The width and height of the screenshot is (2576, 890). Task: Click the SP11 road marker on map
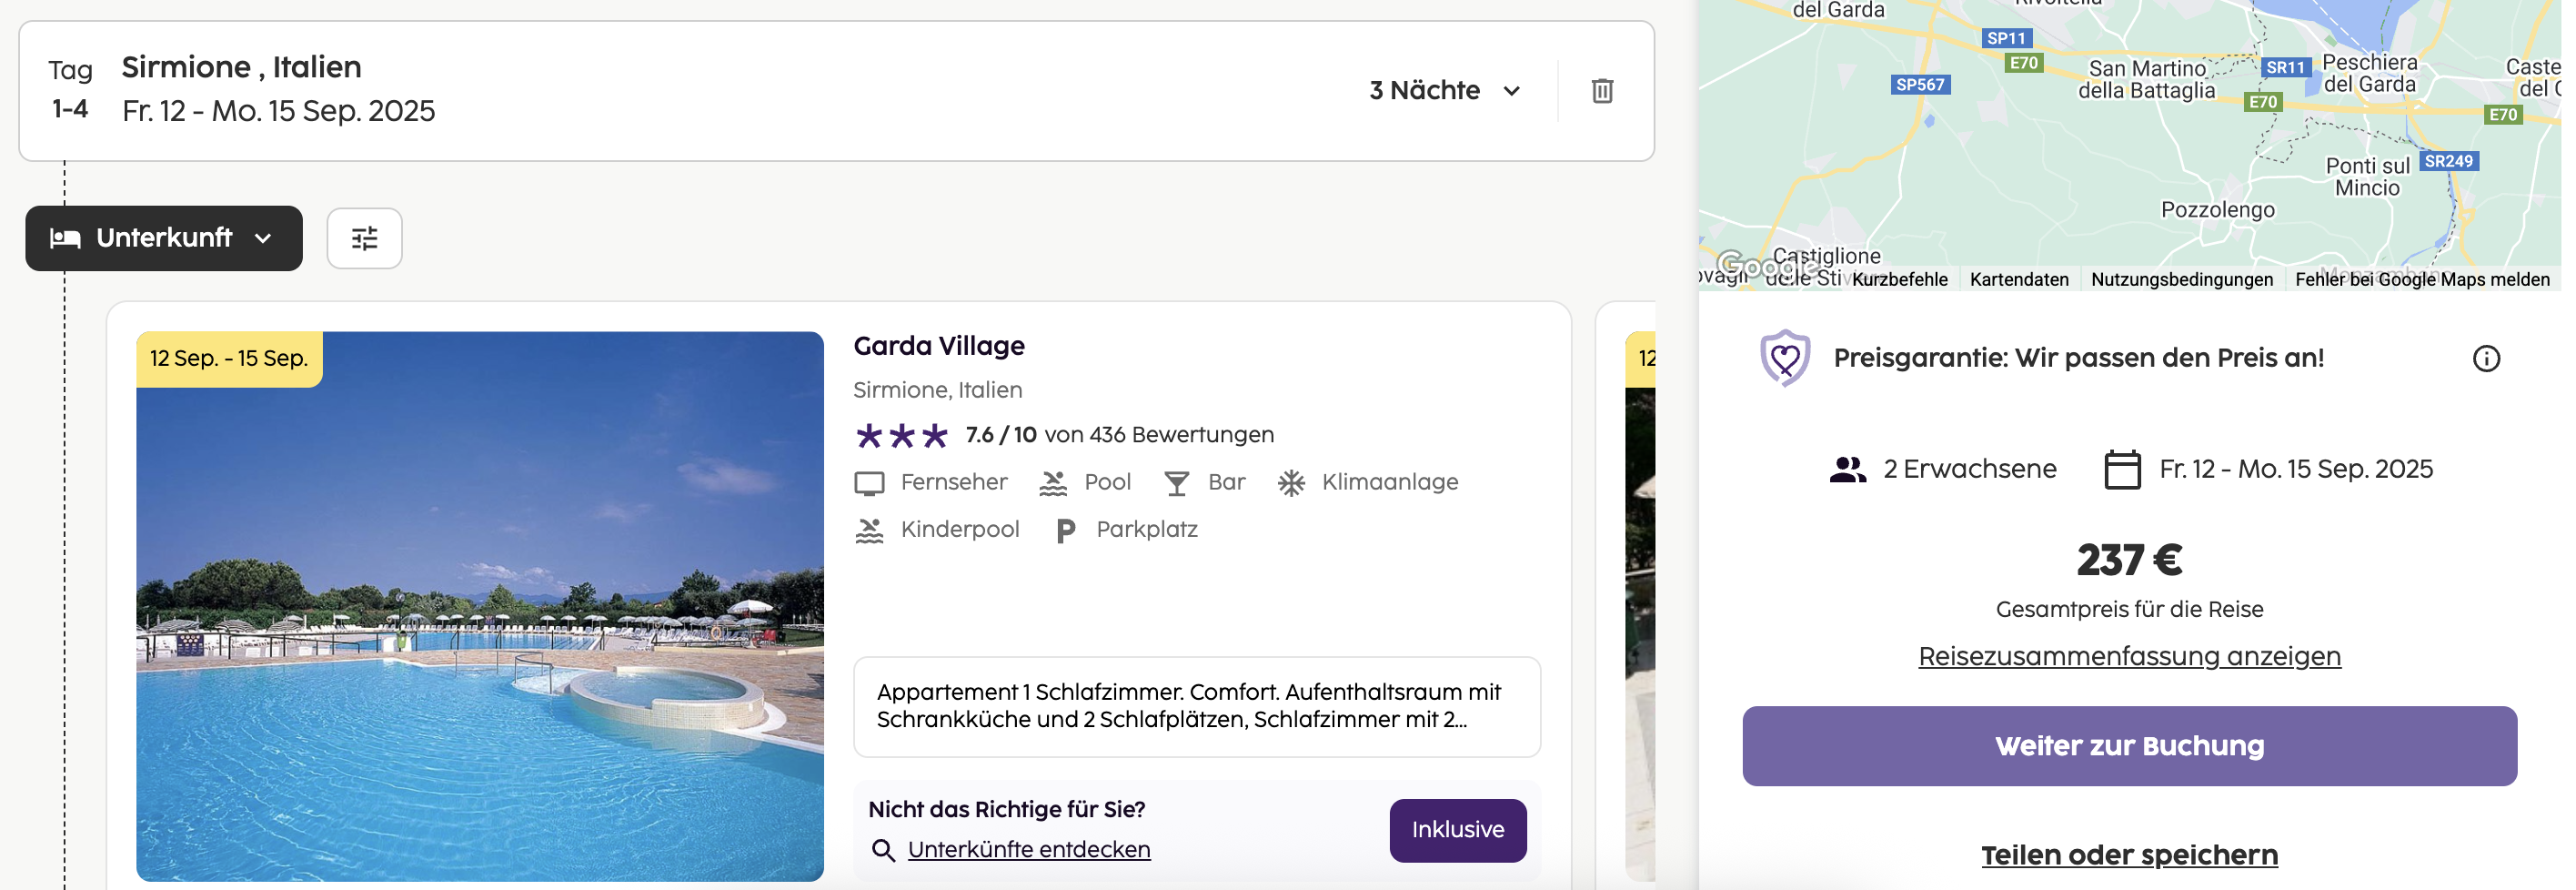click(2006, 39)
